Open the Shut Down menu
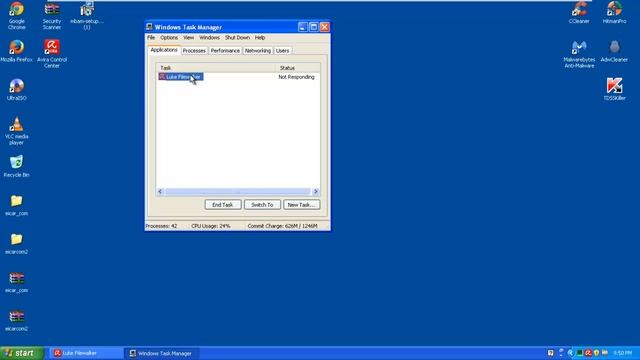The height and width of the screenshot is (360, 640). click(x=237, y=38)
